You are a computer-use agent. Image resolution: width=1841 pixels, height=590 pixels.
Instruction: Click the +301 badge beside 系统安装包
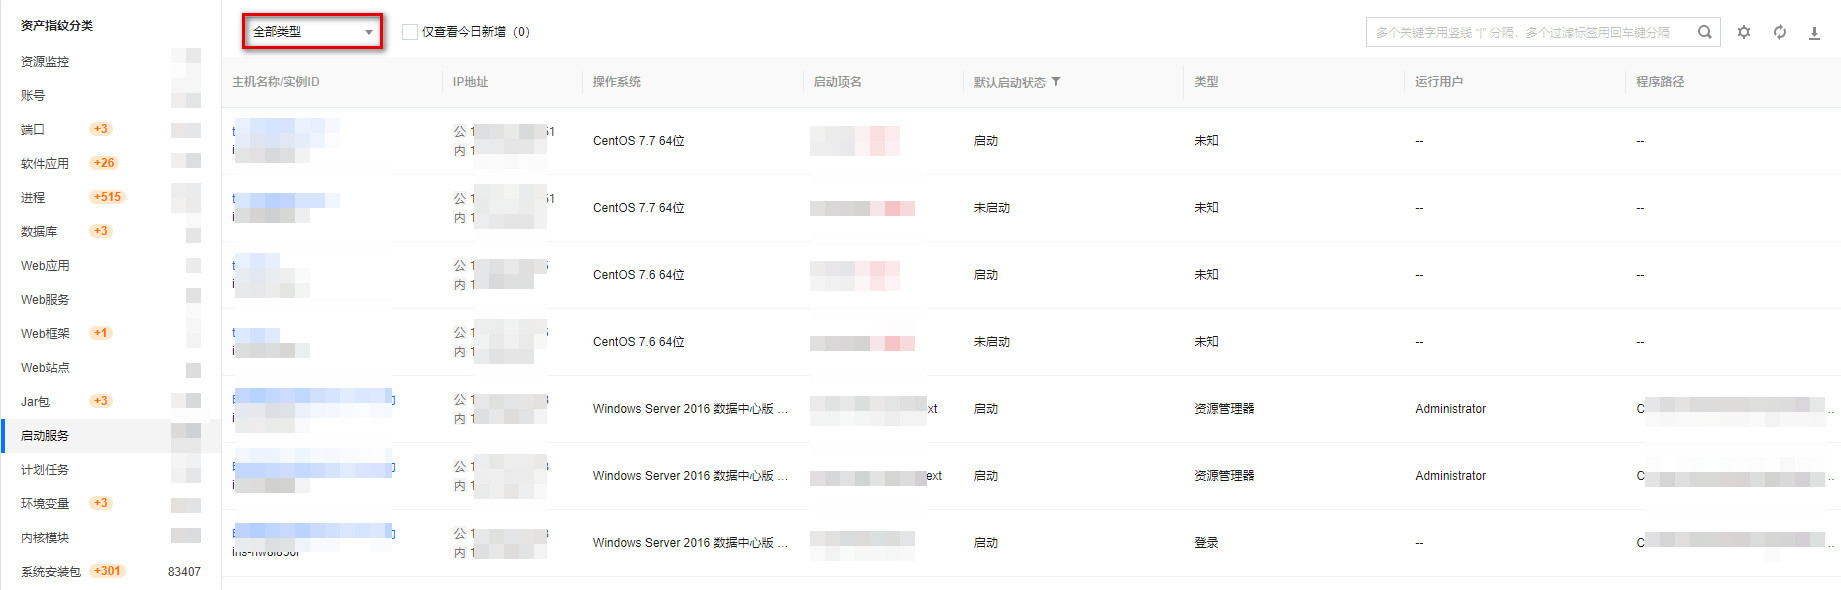click(107, 571)
